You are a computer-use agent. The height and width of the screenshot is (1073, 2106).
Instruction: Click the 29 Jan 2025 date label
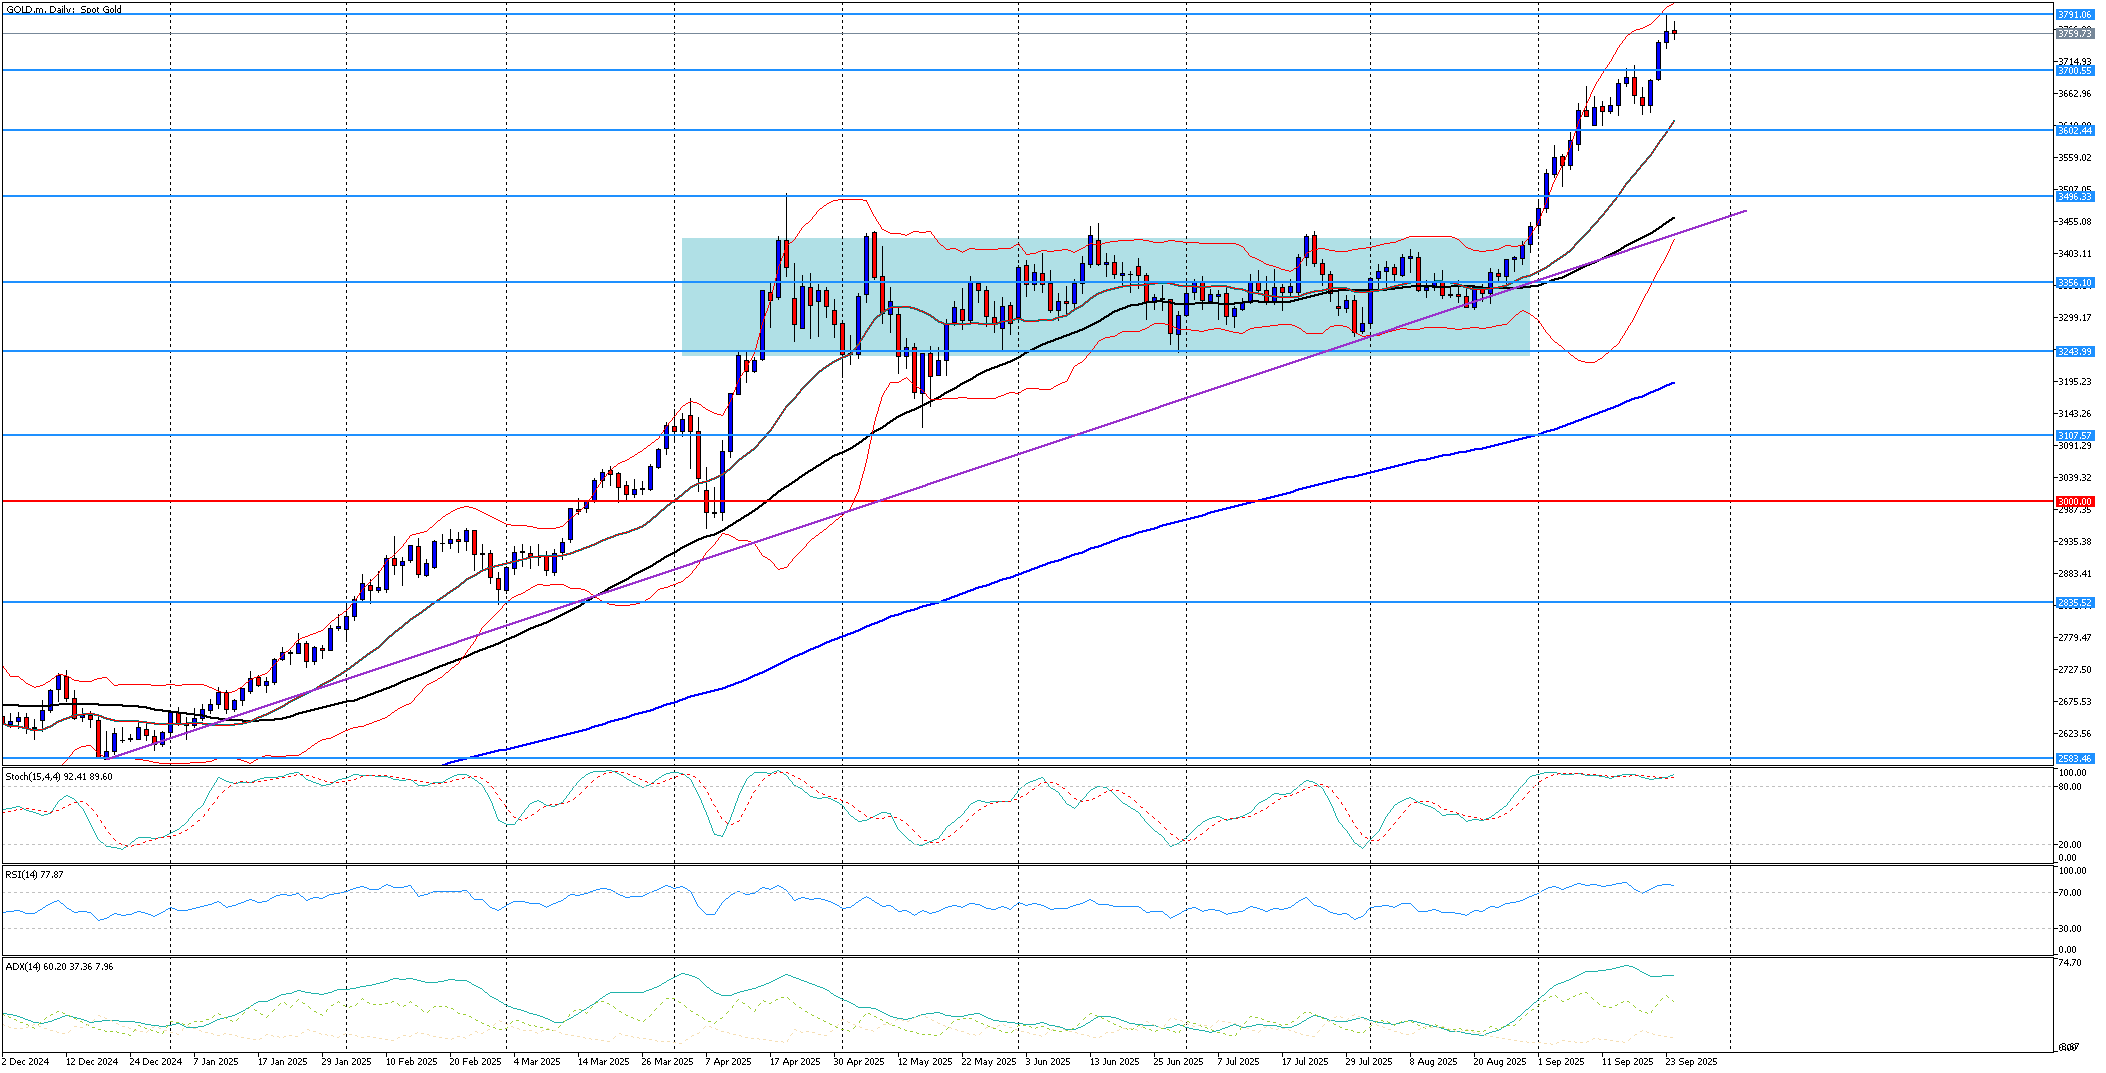click(x=347, y=1061)
